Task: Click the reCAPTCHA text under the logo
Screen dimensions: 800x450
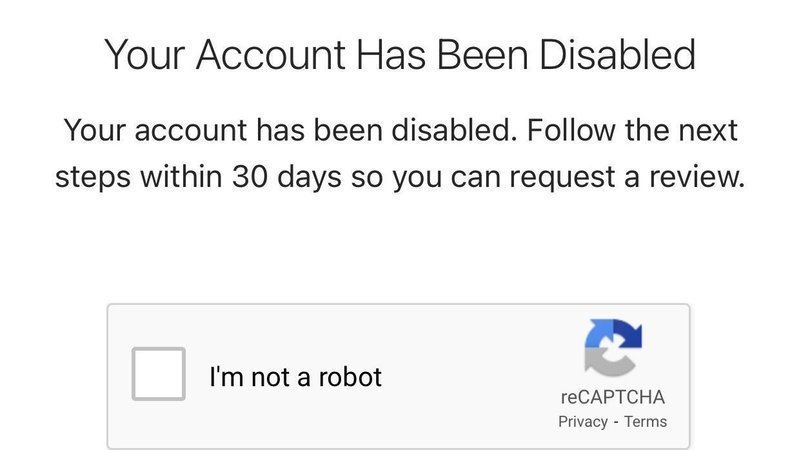Action: point(612,397)
